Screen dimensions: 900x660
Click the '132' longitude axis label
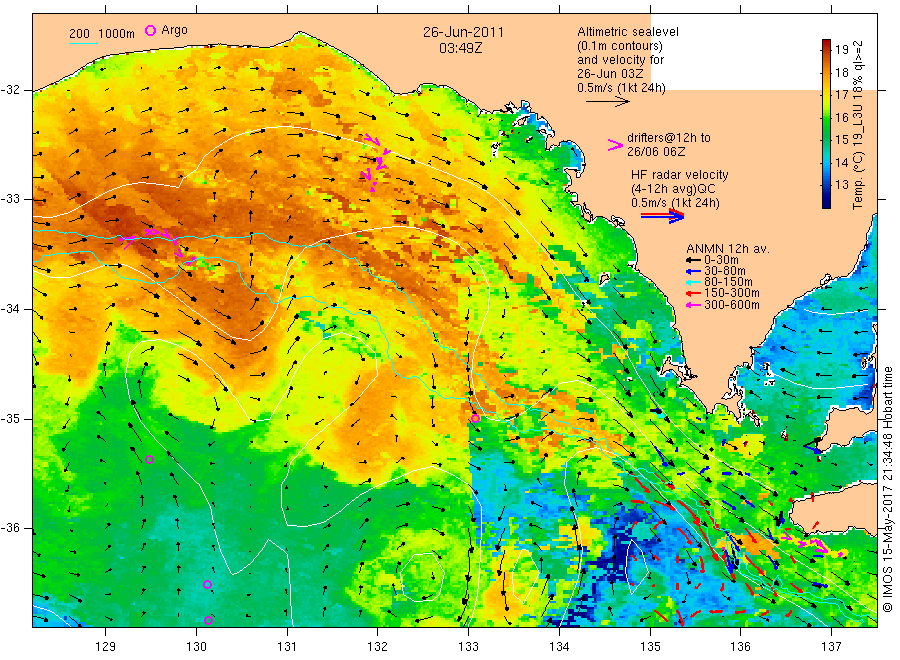click(x=378, y=647)
